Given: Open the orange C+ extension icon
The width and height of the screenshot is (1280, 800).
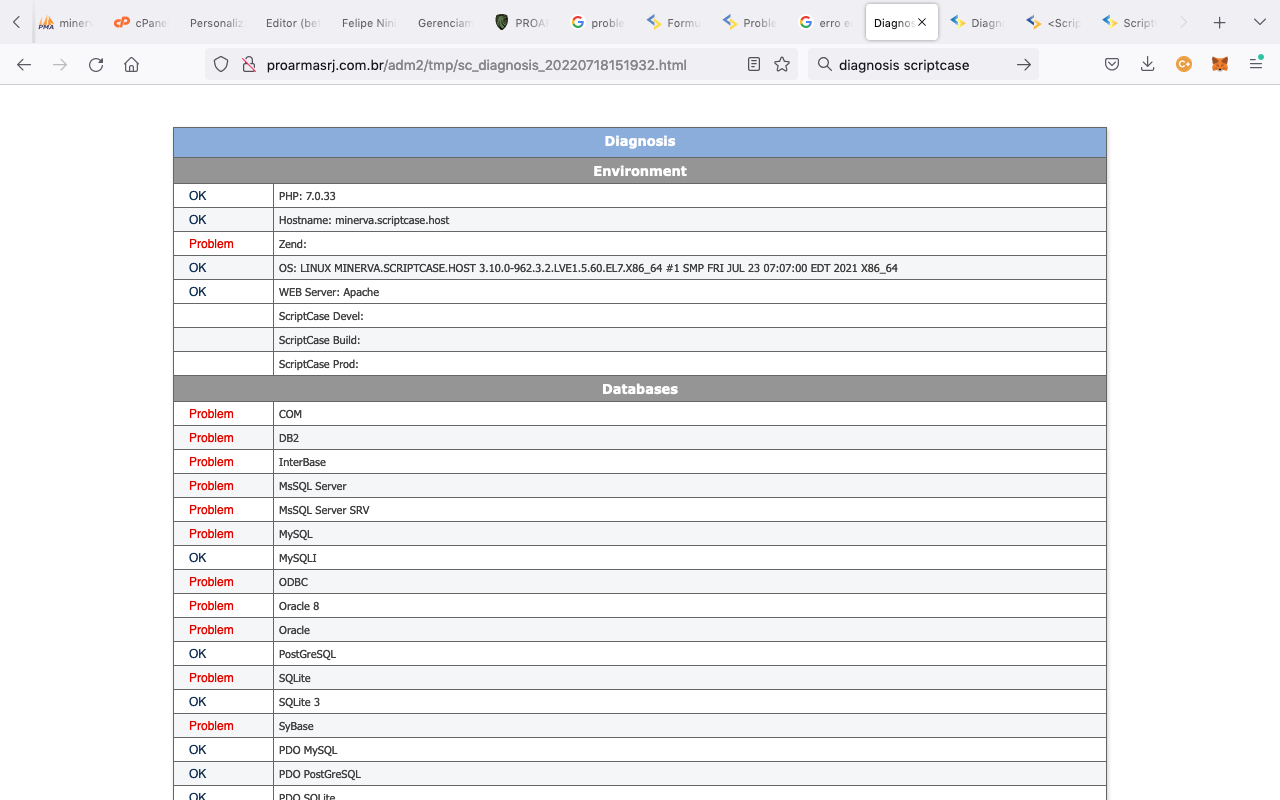Looking at the screenshot, I should [x=1184, y=64].
